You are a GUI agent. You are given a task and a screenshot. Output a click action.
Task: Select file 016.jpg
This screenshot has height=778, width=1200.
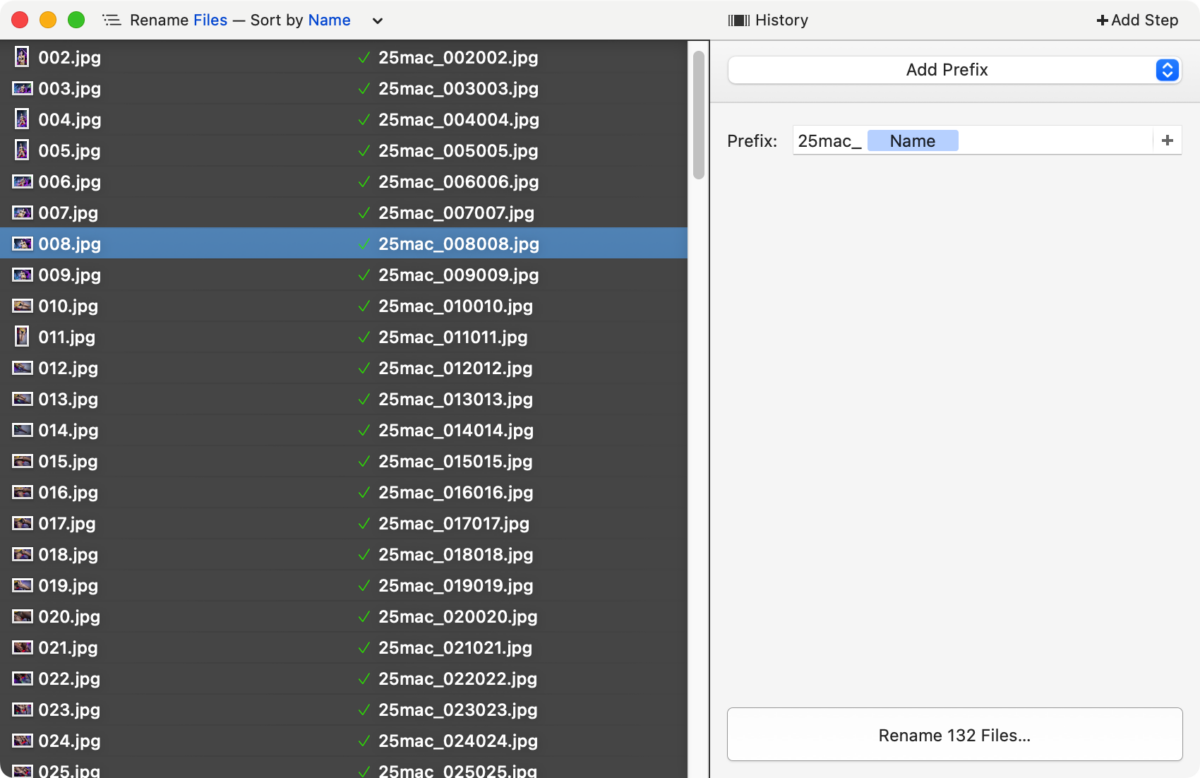[68, 492]
